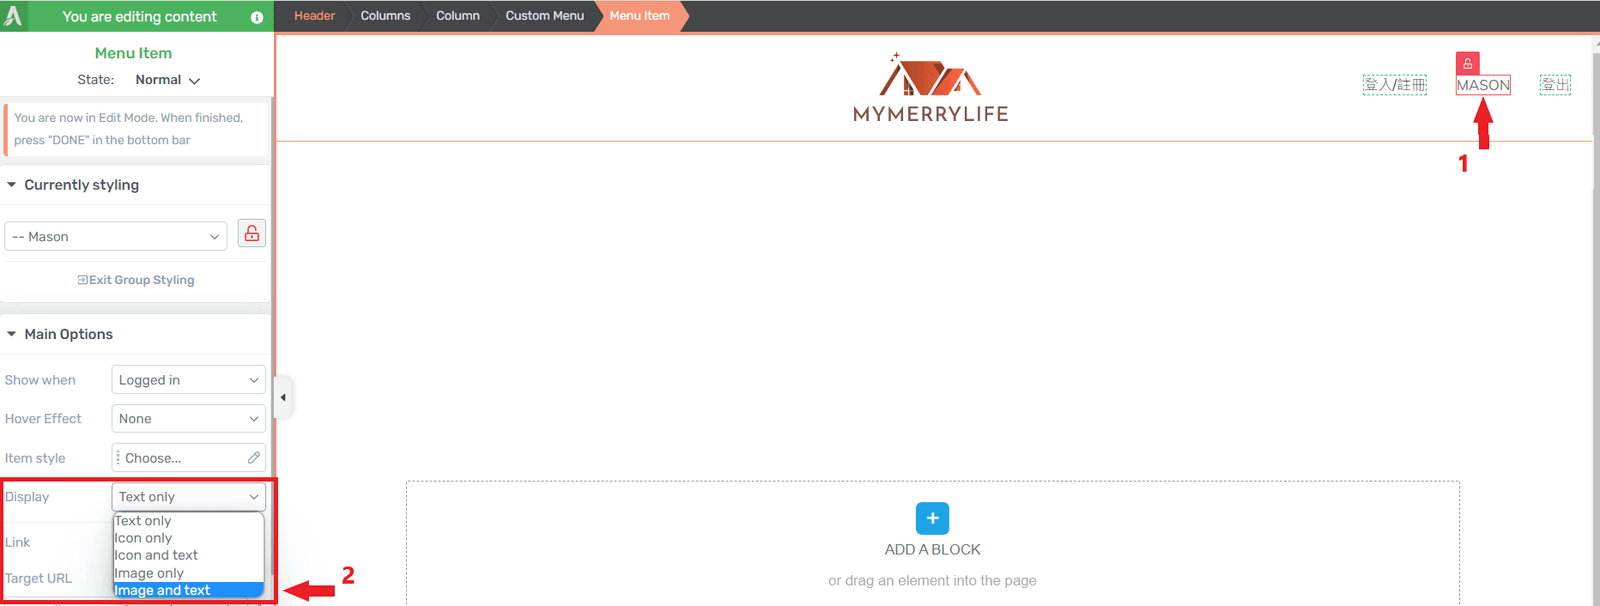Screen dimensions: 1600x606
Task: Click the Menu Item panel heading
Action: [133, 53]
